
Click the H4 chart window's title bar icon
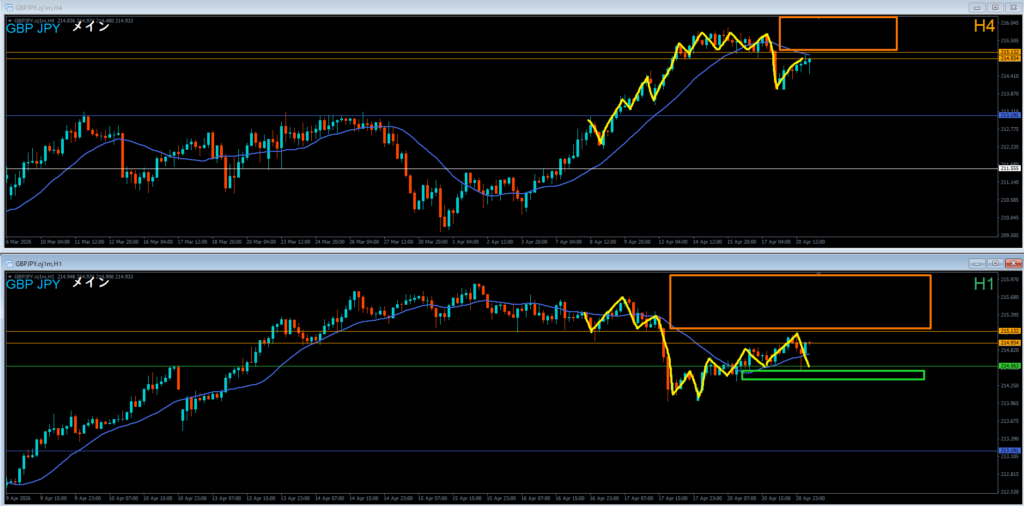coord(8,8)
